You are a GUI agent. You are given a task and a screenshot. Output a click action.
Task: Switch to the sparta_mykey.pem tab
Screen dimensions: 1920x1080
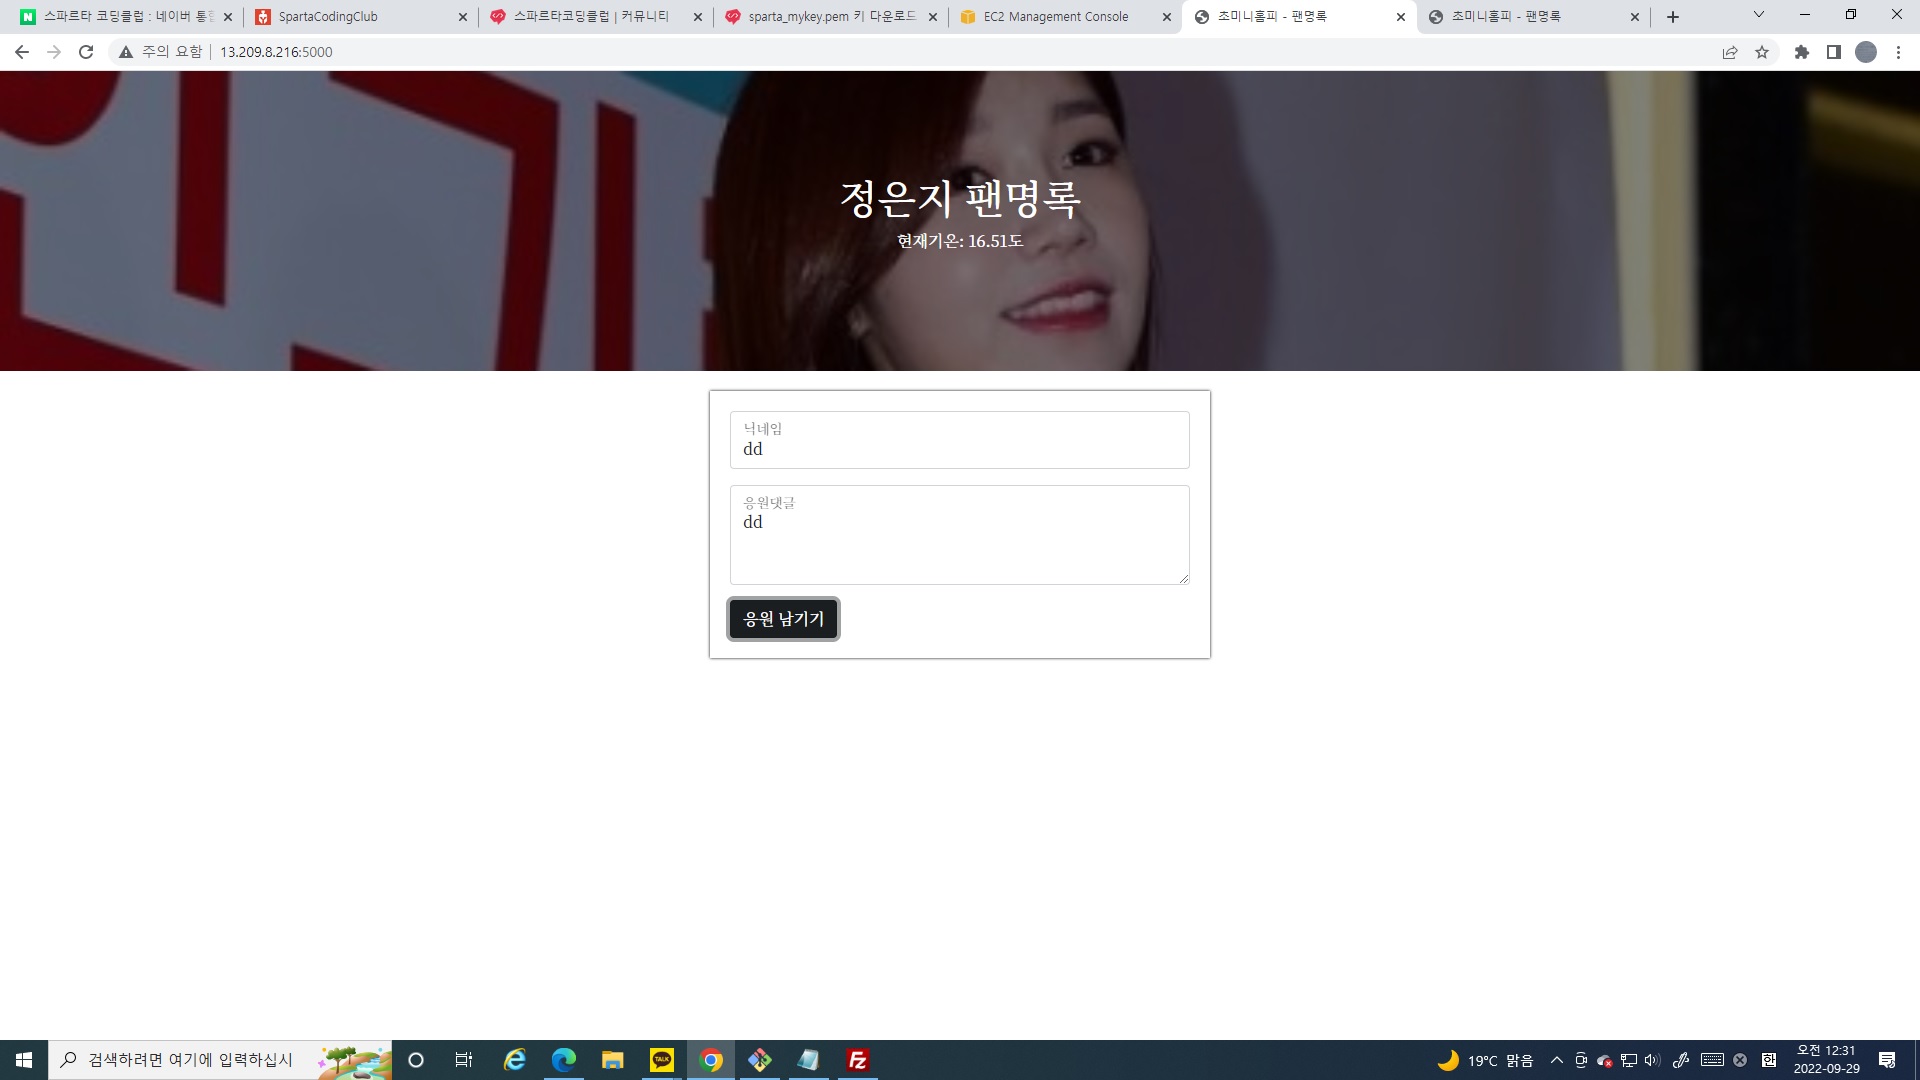(x=830, y=17)
